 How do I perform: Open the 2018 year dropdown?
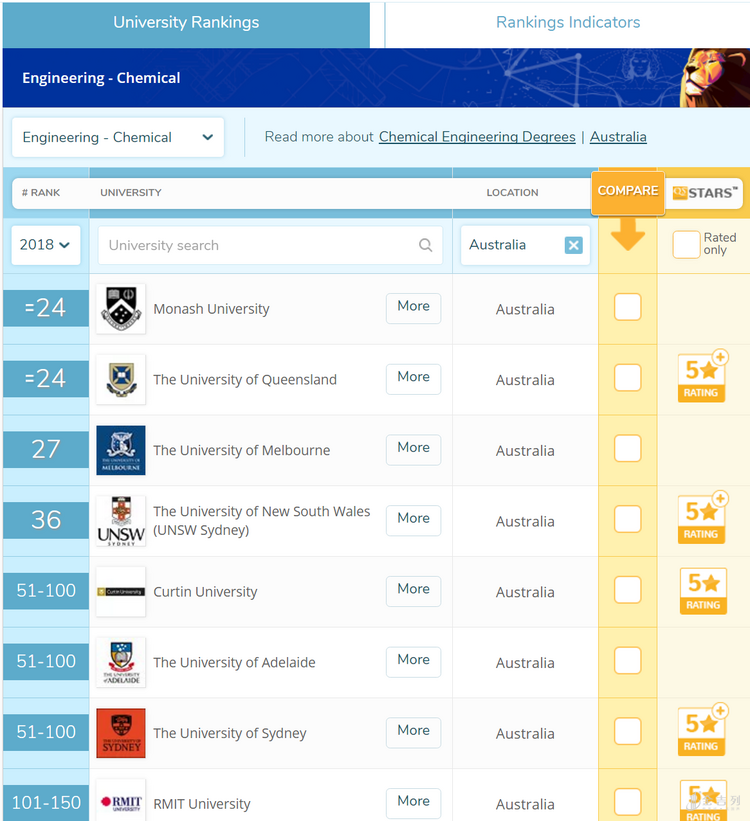(46, 245)
